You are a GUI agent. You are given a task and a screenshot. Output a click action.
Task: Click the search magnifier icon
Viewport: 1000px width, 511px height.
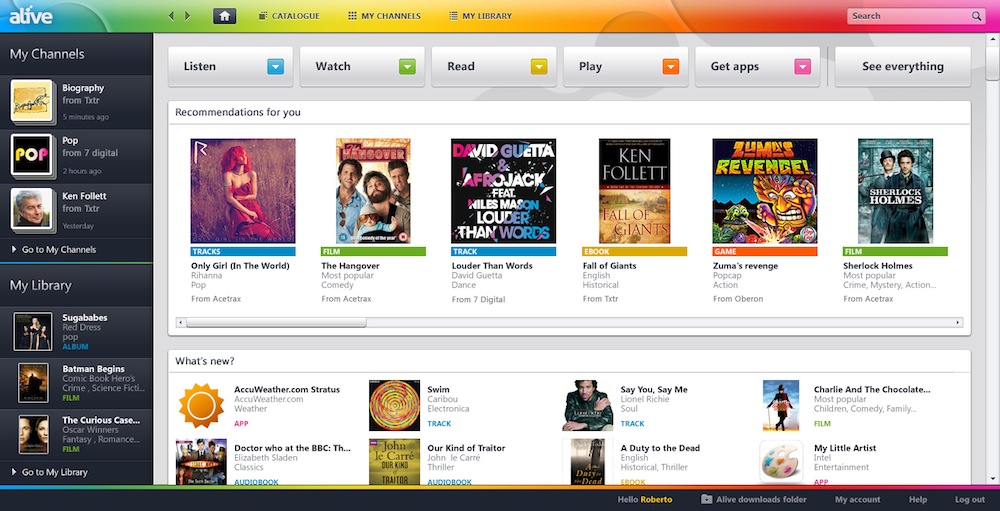pyautogui.click(x=976, y=16)
